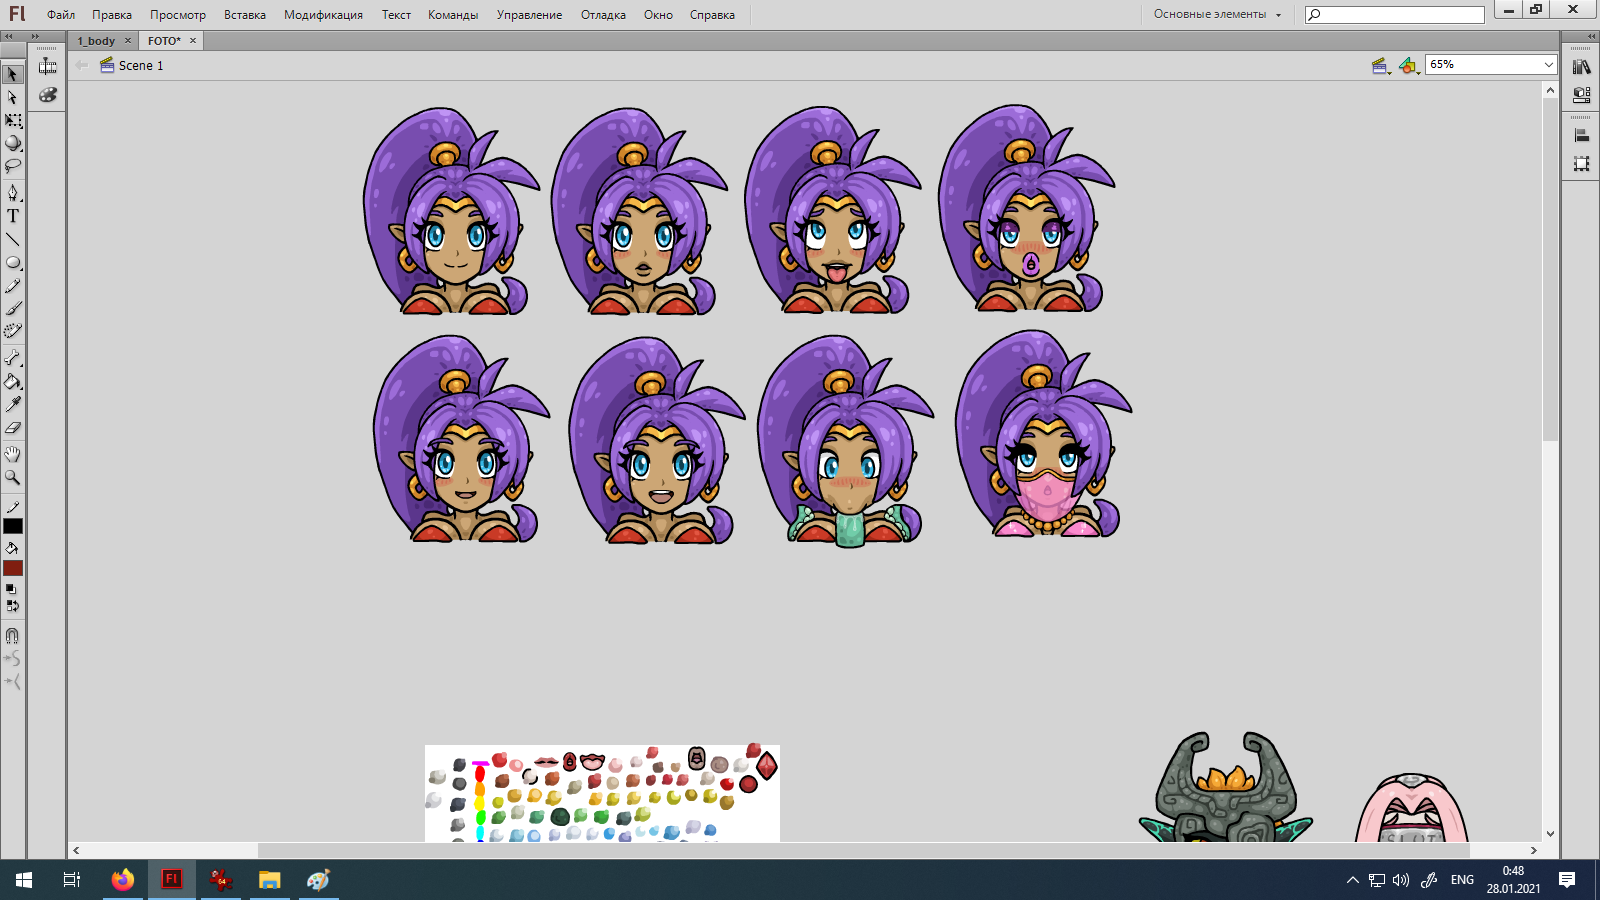The height and width of the screenshot is (900, 1600).
Task: Click the black and white colors icon
Action: tap(10, 590)
